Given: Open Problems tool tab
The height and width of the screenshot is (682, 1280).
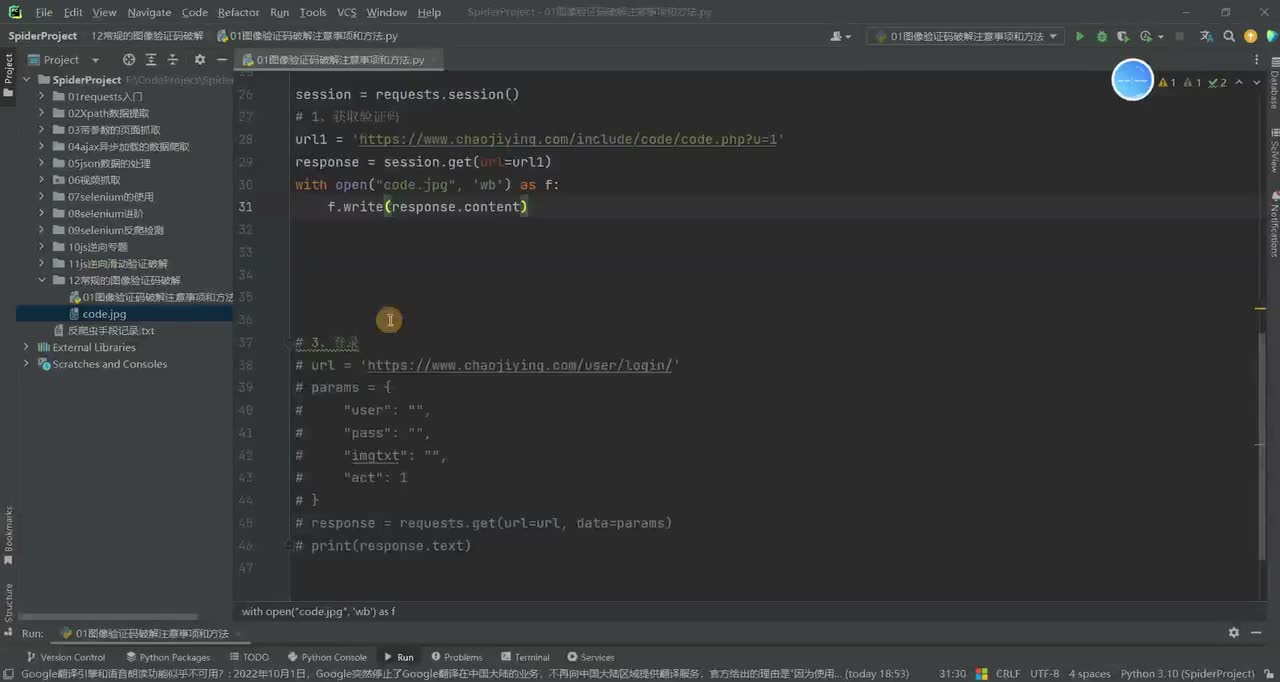Looking at the screenshot, I should [x=455, y=657].
